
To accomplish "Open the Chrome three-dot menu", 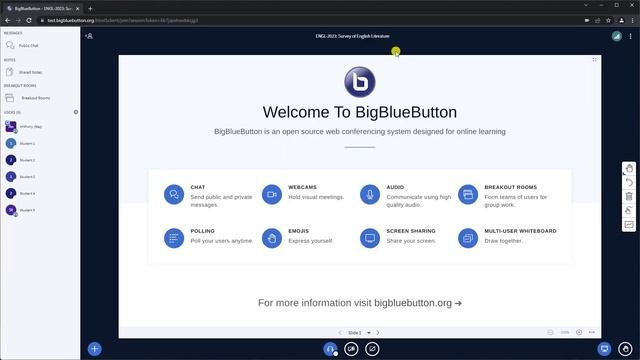I will 633,20.
